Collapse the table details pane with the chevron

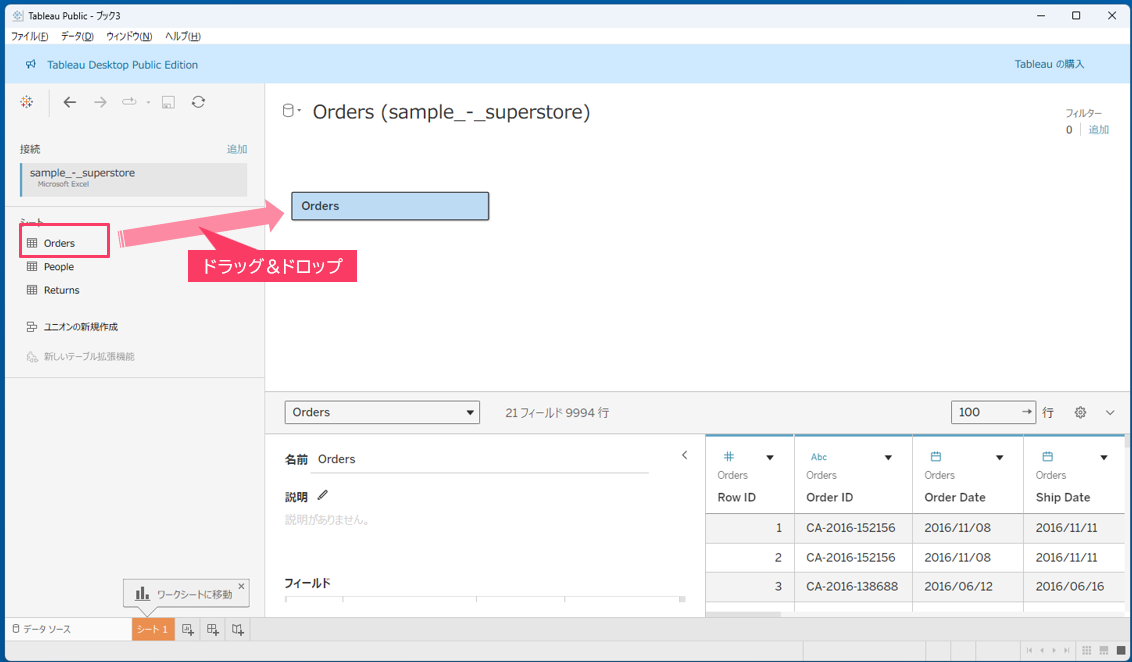685,455
